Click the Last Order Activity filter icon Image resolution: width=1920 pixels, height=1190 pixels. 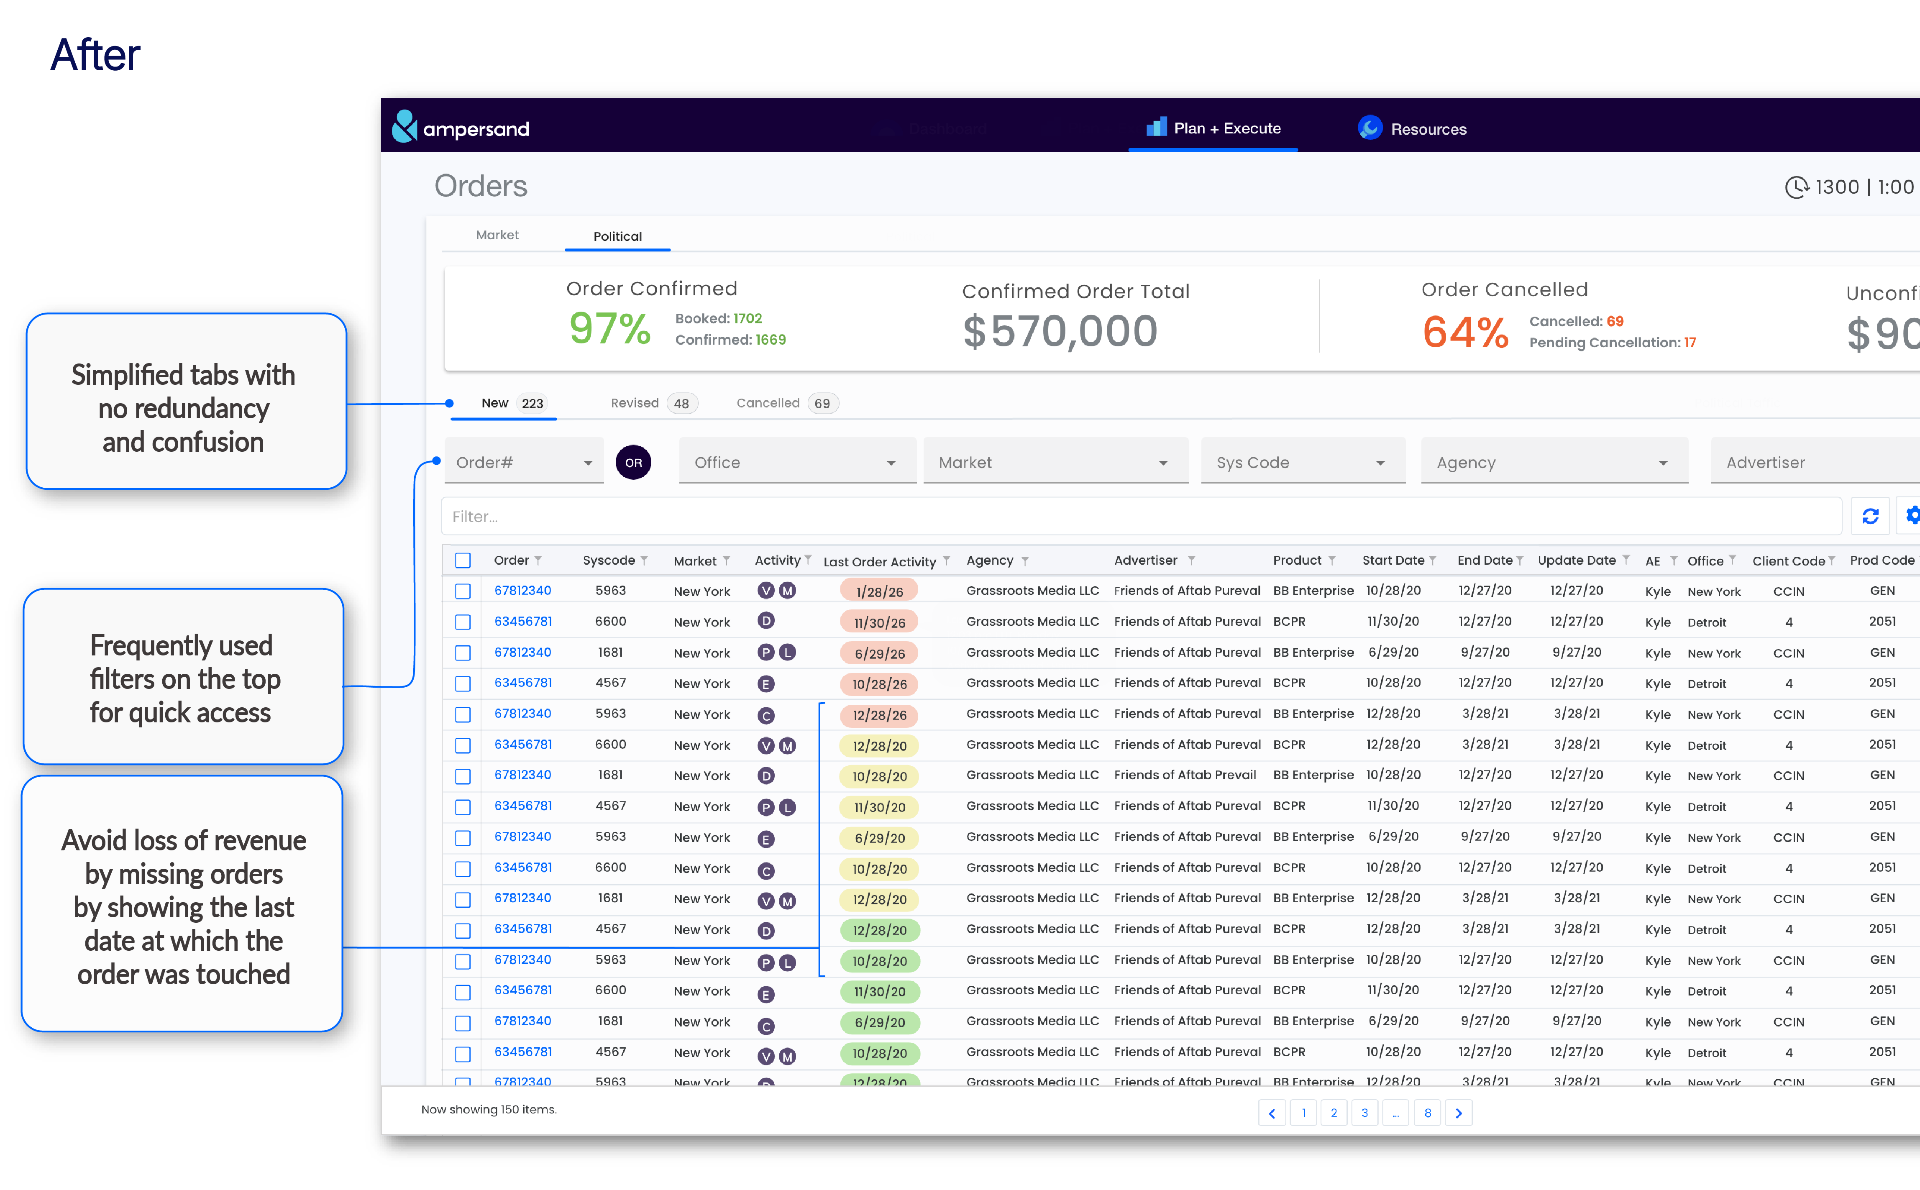[946, 561]
